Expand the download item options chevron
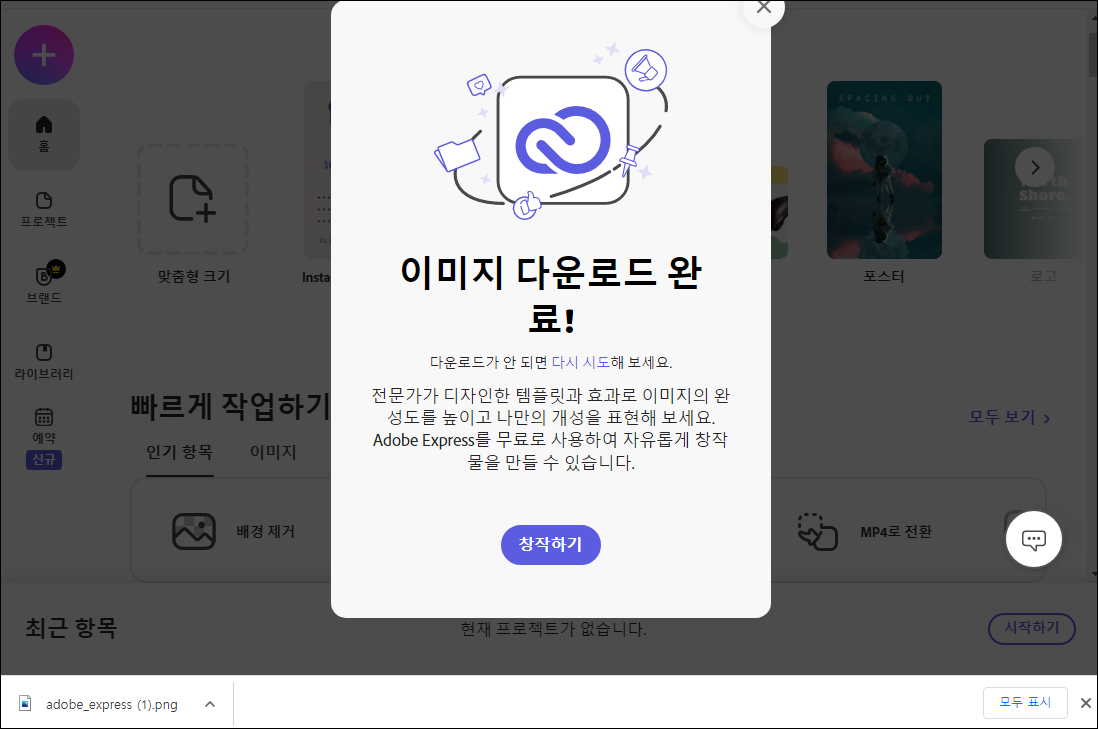Image resolution: width=1098 pixels, height=729 pixels. [x=209, y=704]
